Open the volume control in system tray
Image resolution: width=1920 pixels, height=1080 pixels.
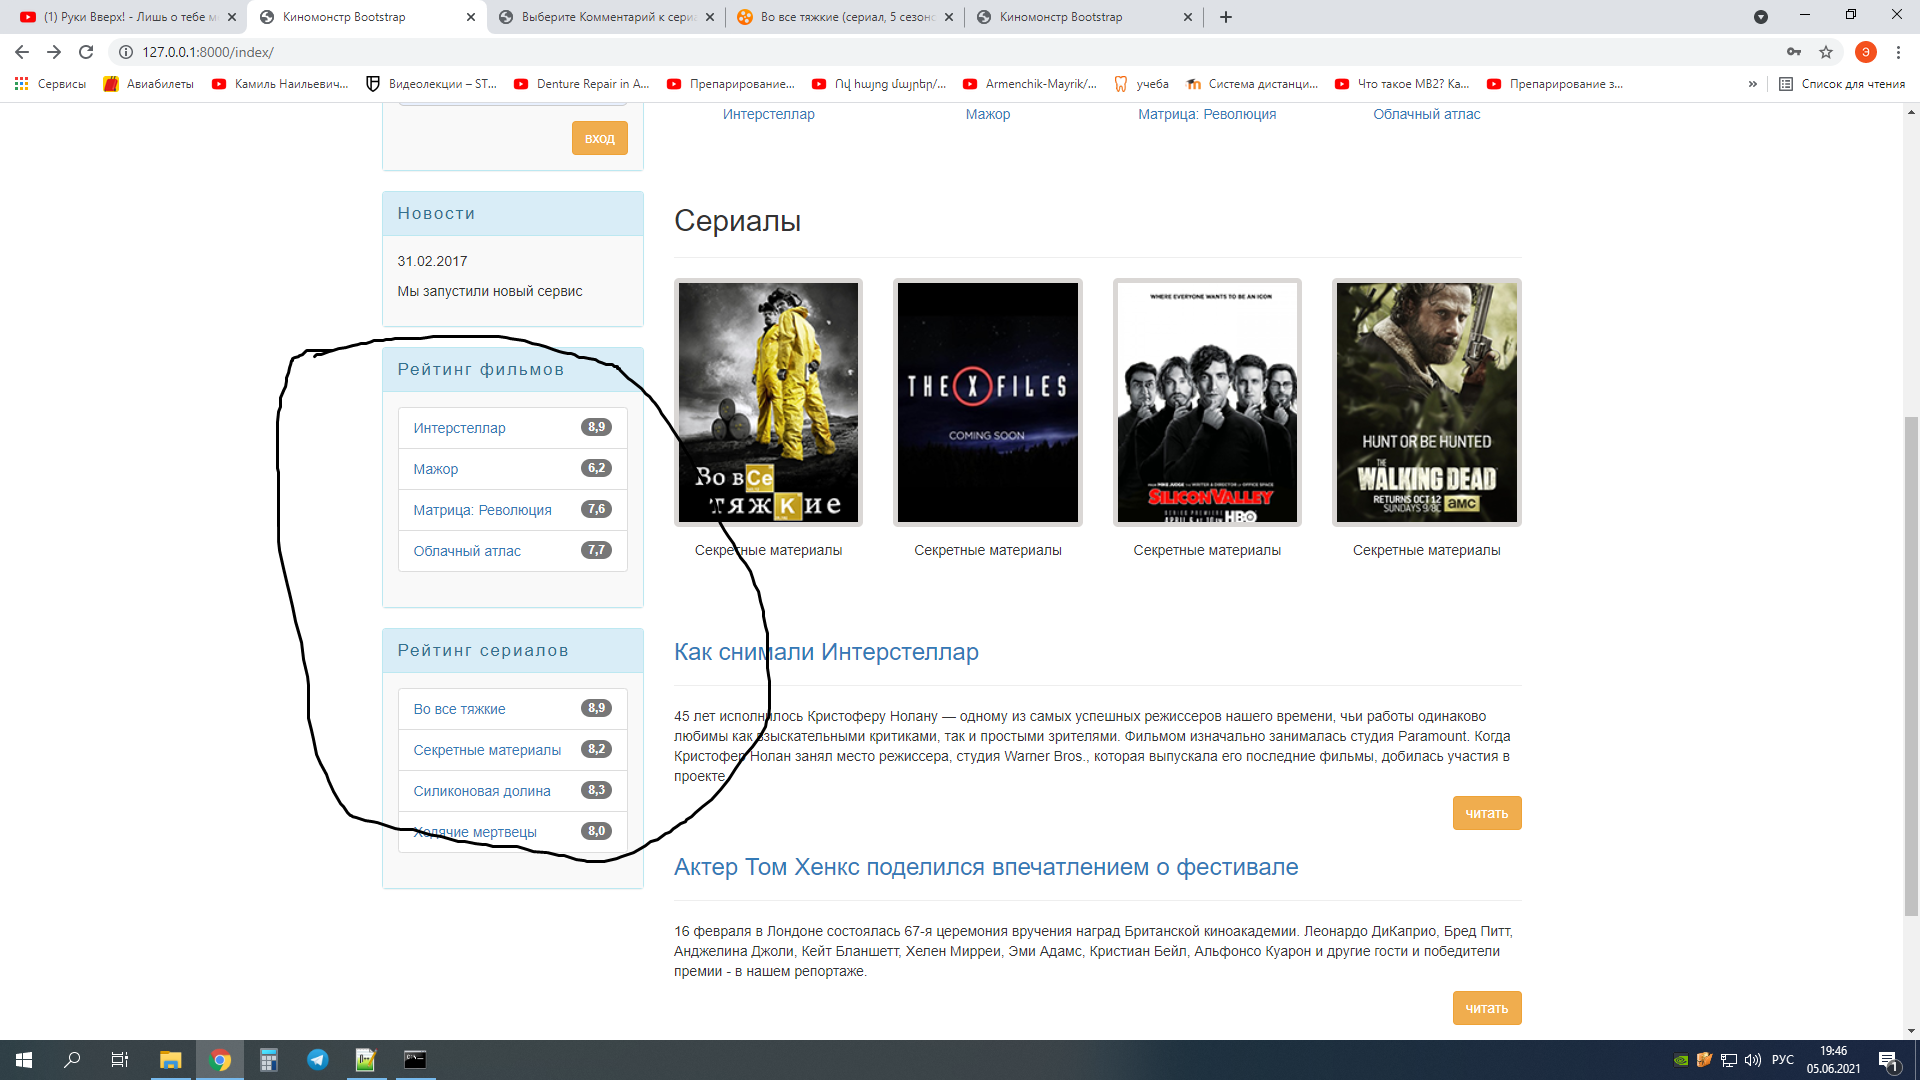1752,1060
